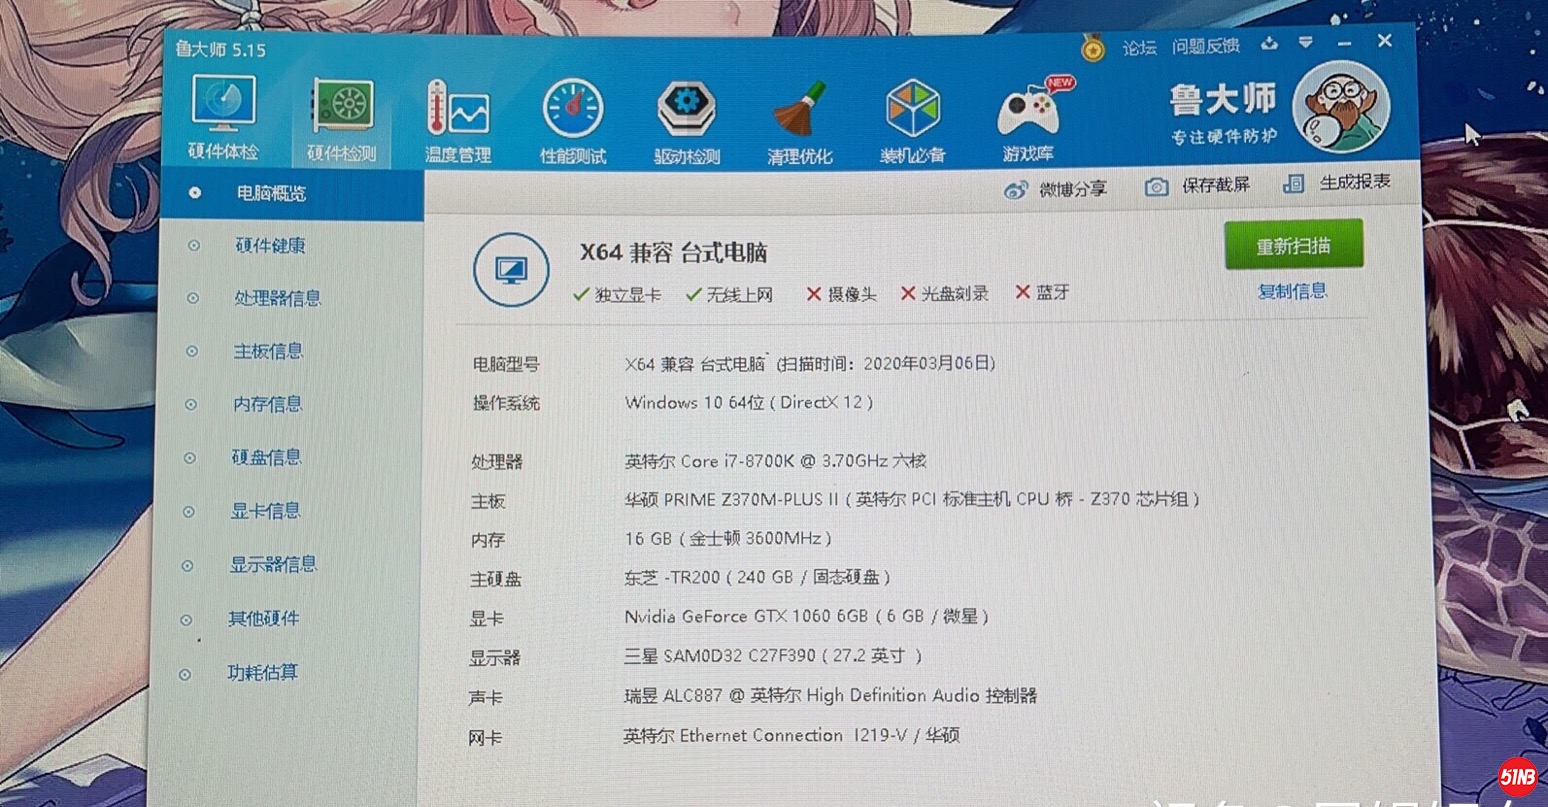1548x807 pixels.
Task: Open 功耗估算 in the sidebar
Action: pyautogui.click(x=262, y=673)
